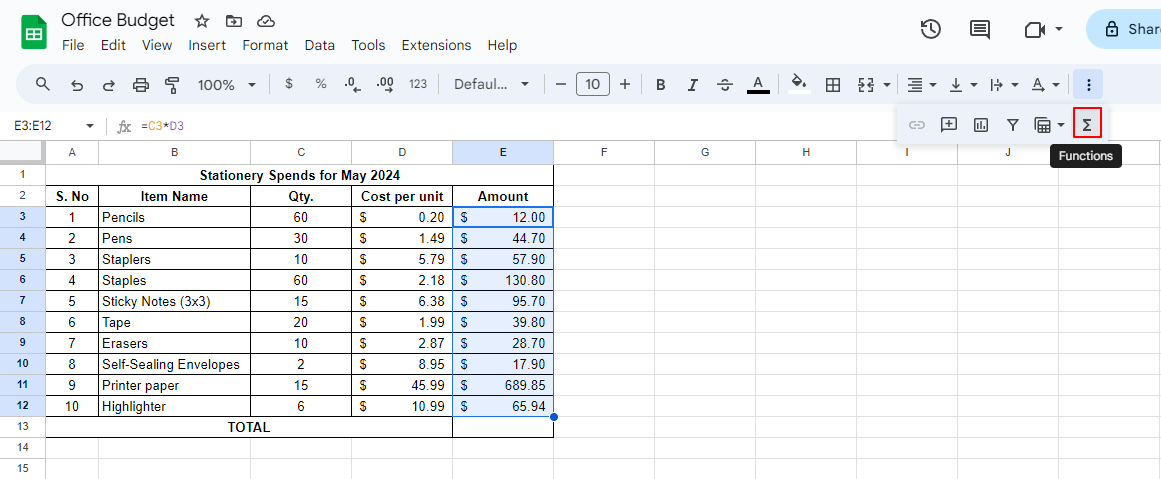Open the File menu

[x=73, y=45]
